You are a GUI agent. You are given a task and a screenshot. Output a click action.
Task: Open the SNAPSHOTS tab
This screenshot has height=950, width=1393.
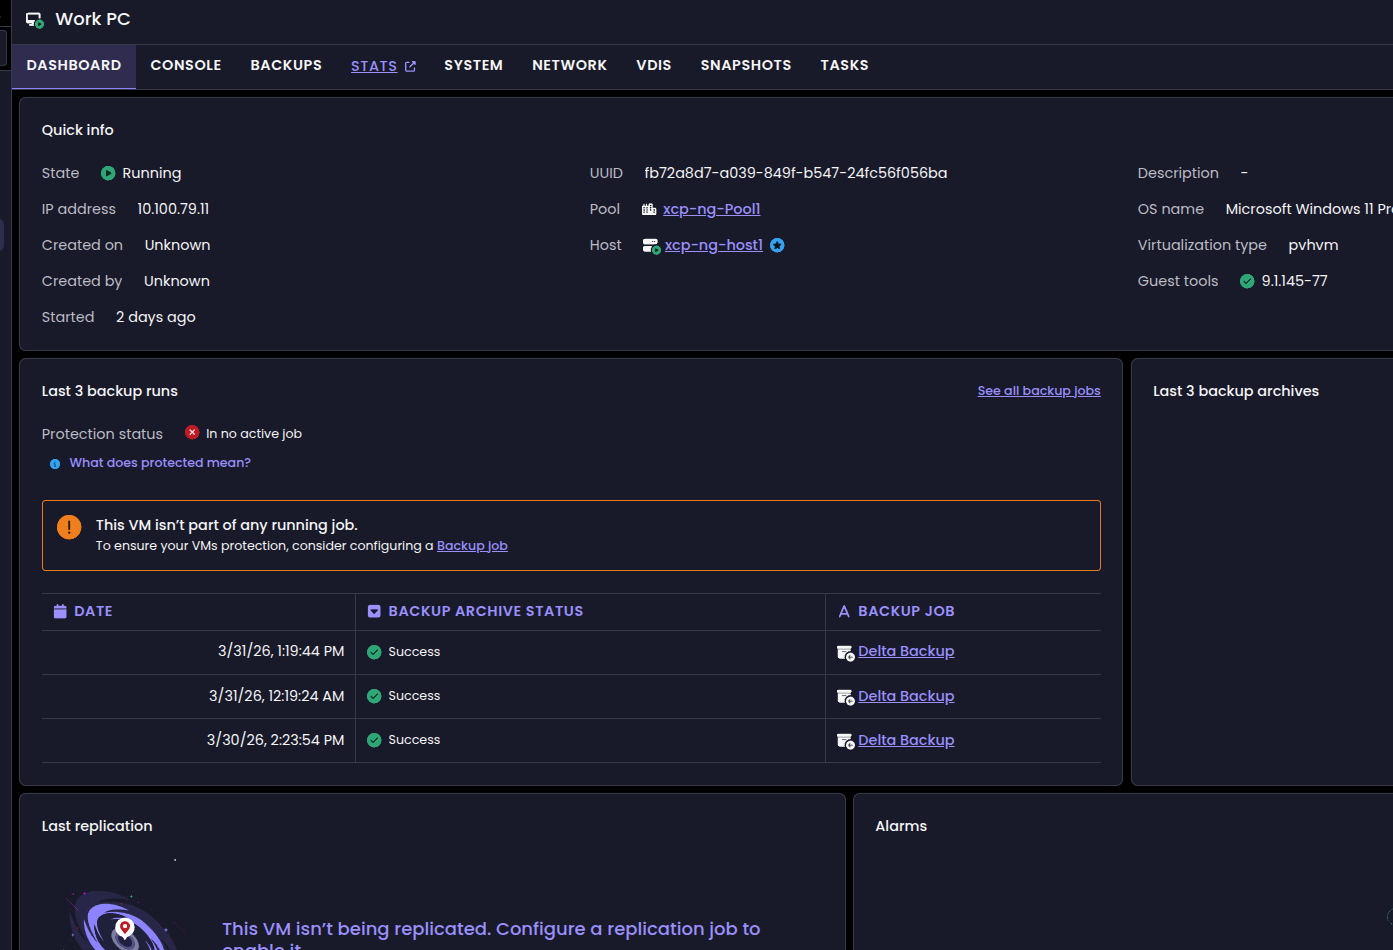[x=745, y=65]
